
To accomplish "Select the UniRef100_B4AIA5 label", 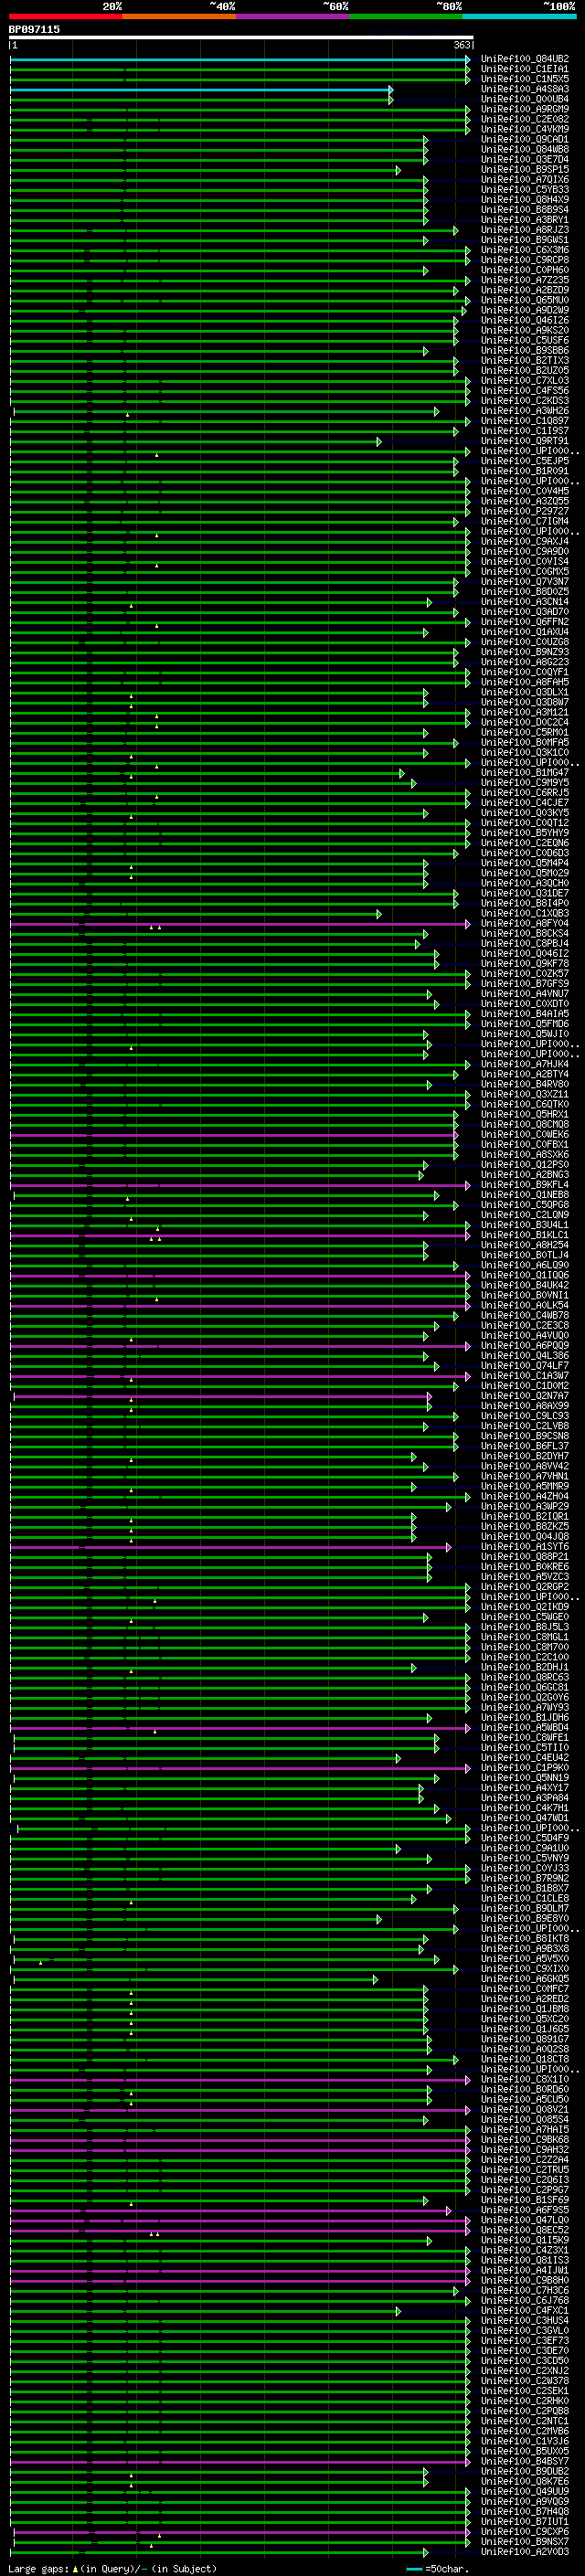I will [525, 1013].
